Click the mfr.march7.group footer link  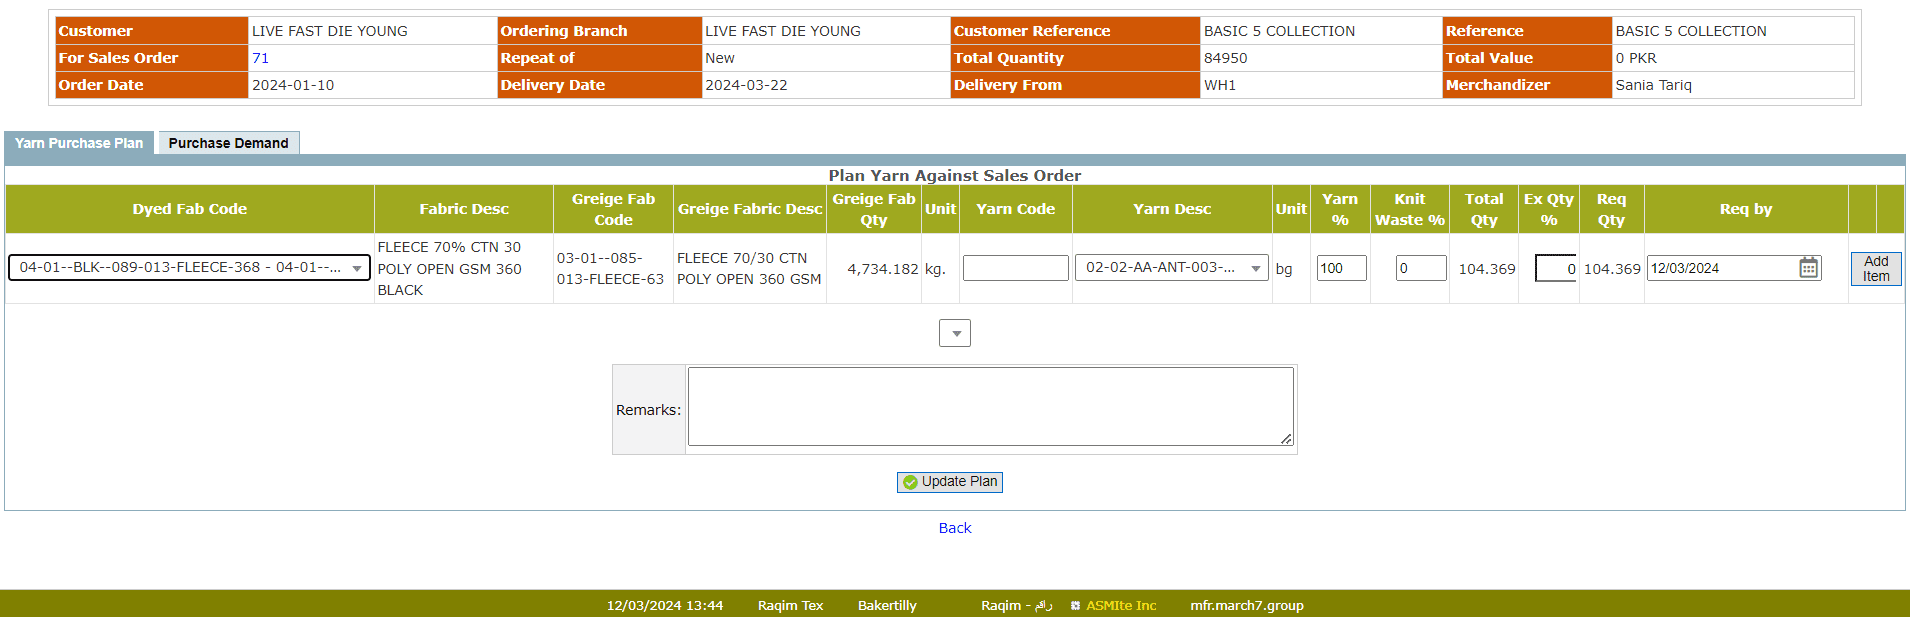tap(1246, 606)
